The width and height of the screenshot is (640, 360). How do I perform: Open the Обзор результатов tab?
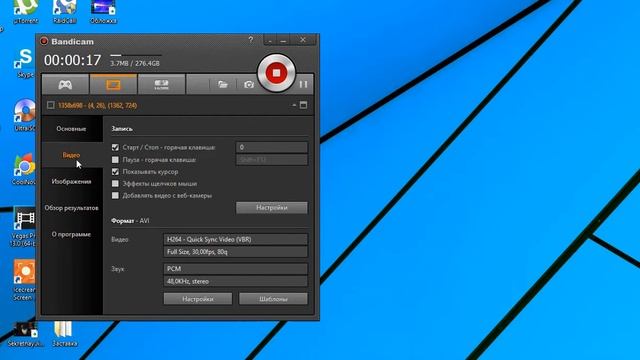(71, 208)
